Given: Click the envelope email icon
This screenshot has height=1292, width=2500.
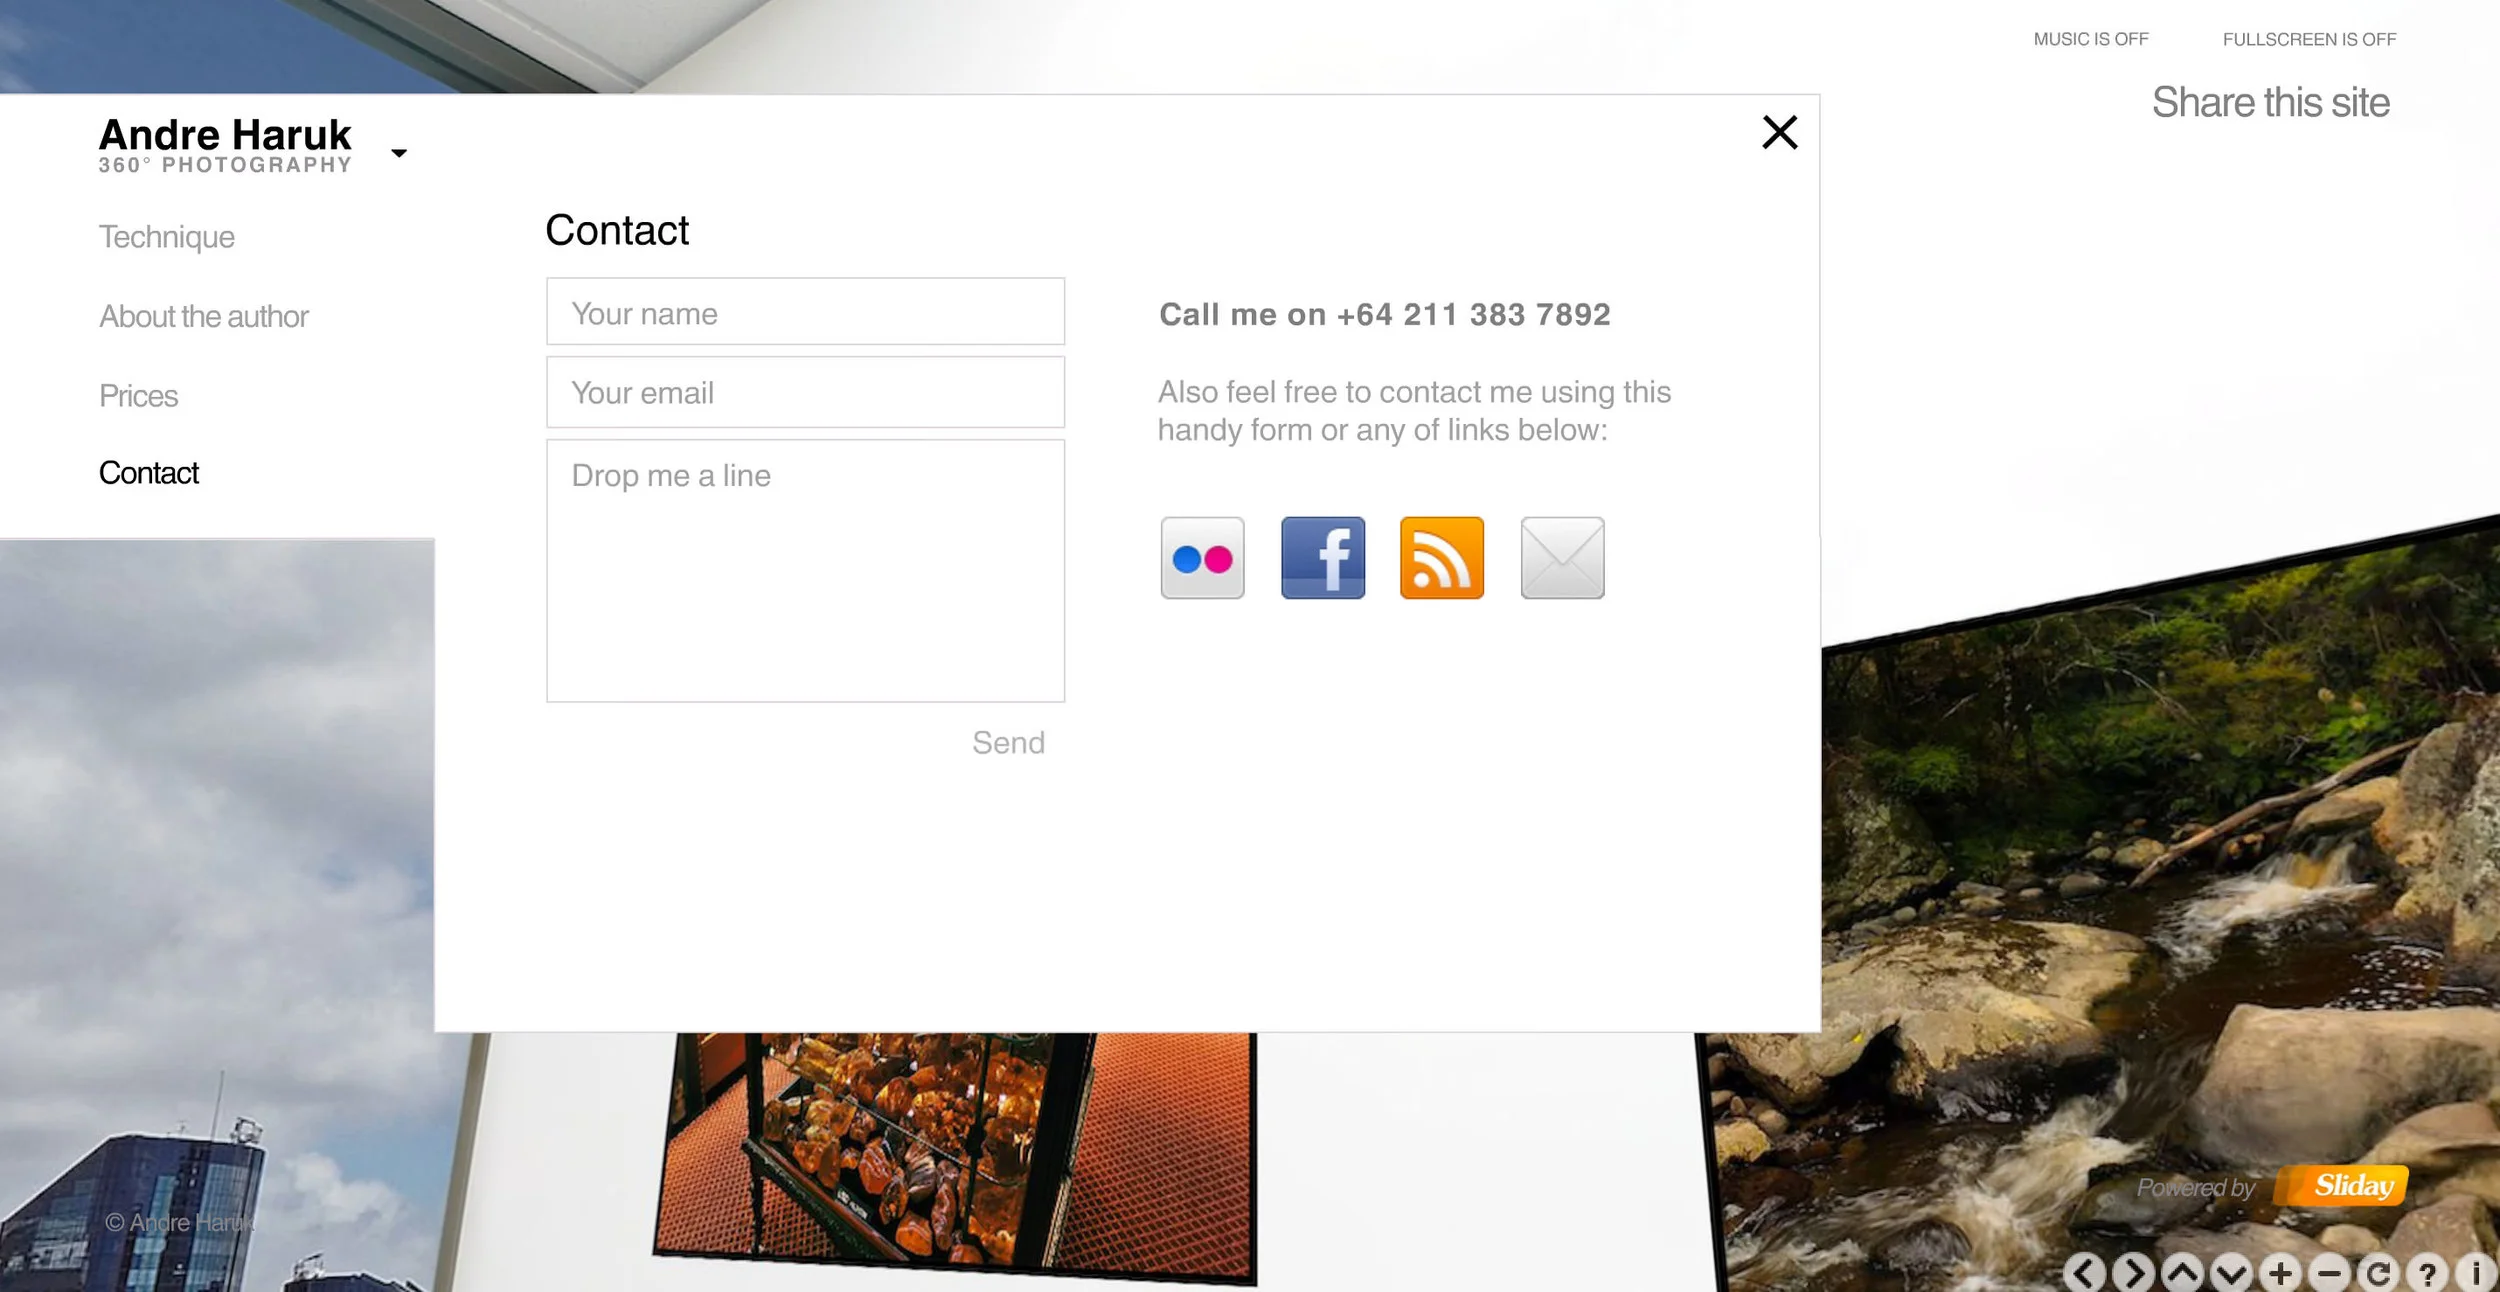Looking at the screenshot, I should point(1562,558).
